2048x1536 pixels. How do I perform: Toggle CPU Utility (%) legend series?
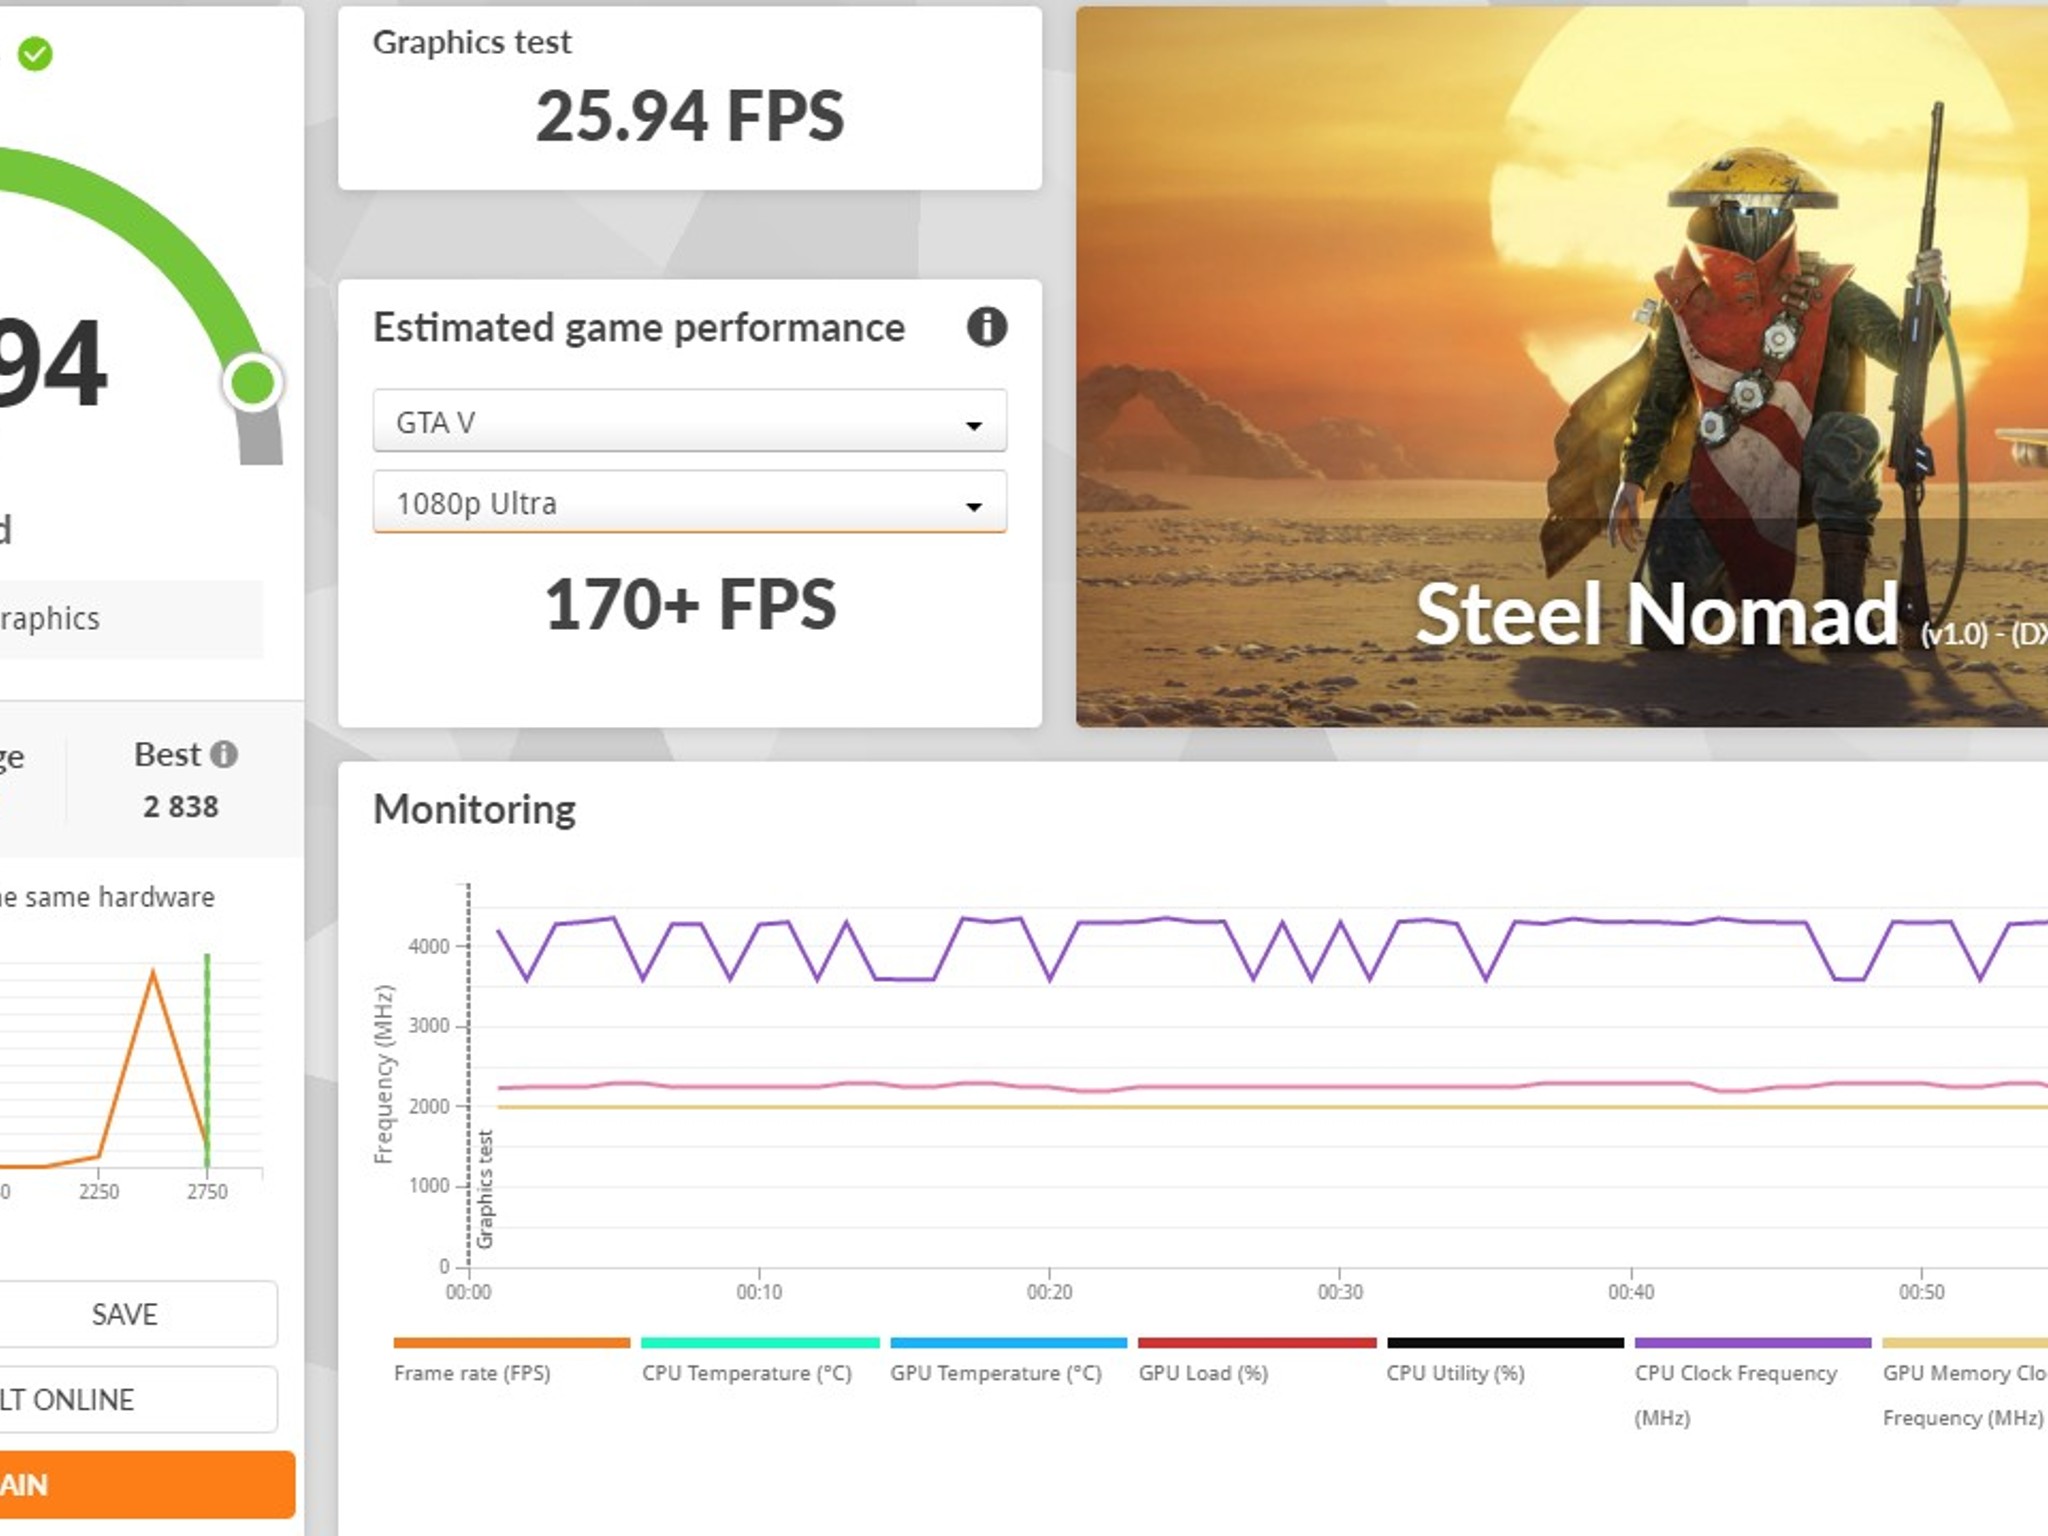pos(1504,1361)
